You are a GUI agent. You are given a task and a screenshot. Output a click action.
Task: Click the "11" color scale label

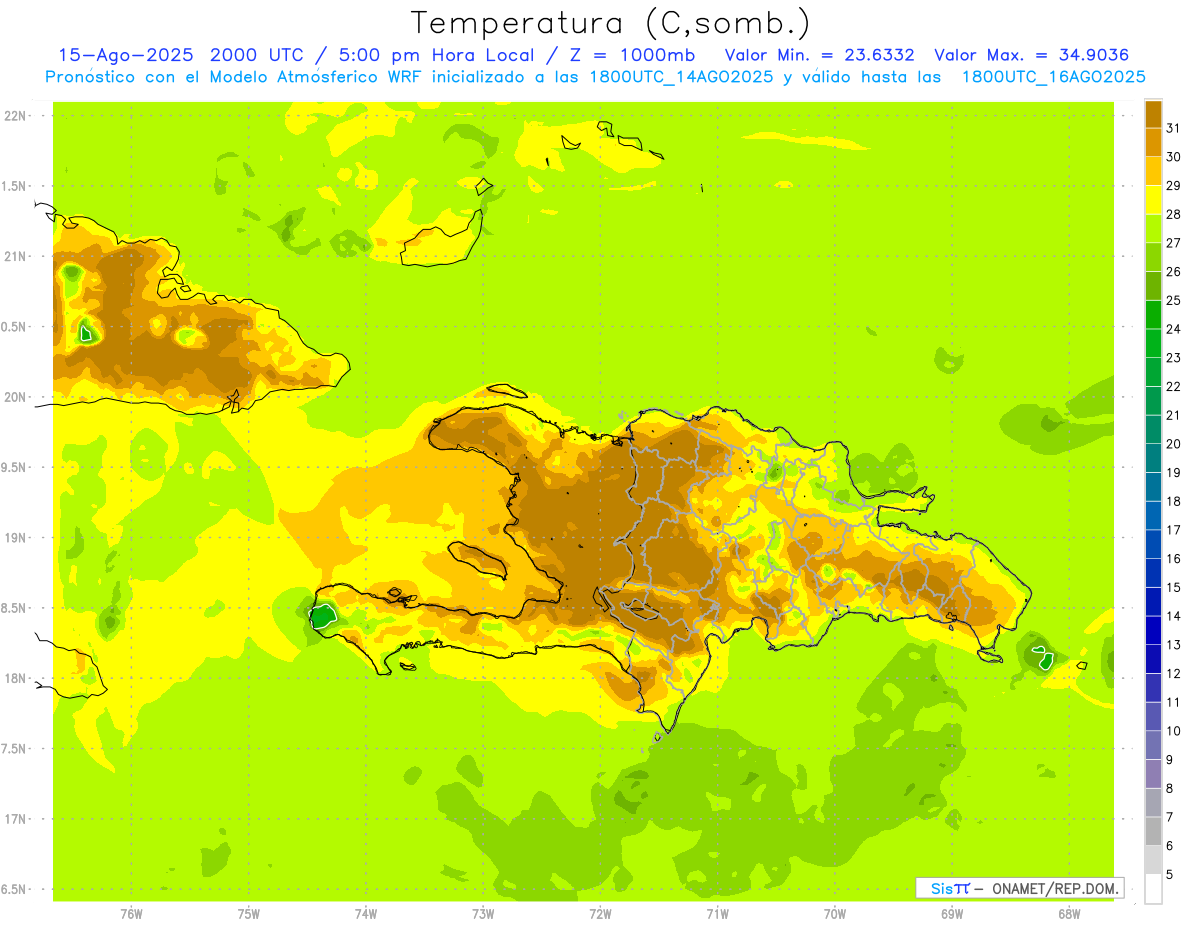[x=1174, y=703]
